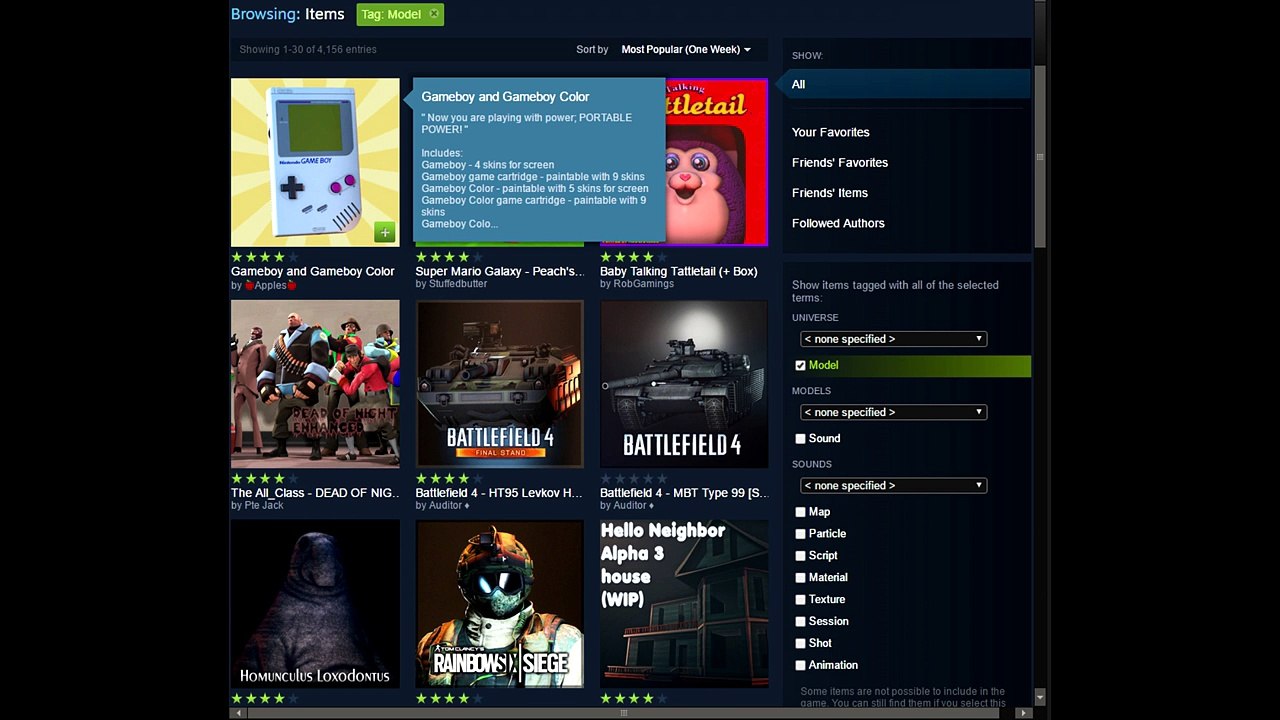Viewport: 1280px width, 720px height.
Task: Open the Most Popular (One Week) sort dropdown
Action: pos(686,49)
